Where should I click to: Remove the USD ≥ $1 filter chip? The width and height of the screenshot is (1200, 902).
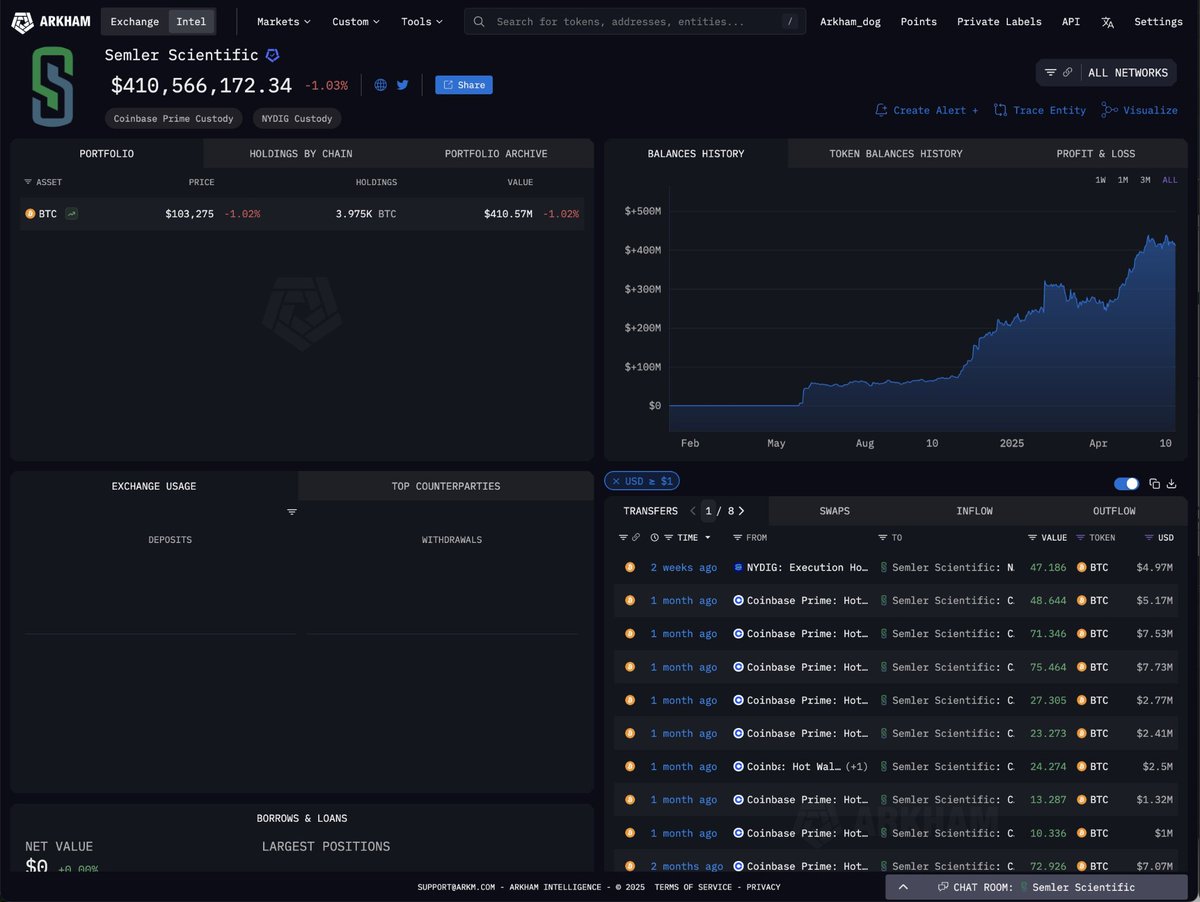[x=616, y=481]
